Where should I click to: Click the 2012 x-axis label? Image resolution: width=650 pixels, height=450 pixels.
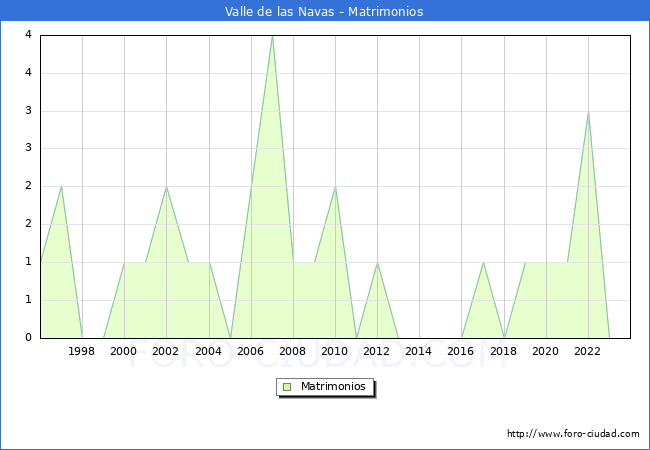[376, 351]
